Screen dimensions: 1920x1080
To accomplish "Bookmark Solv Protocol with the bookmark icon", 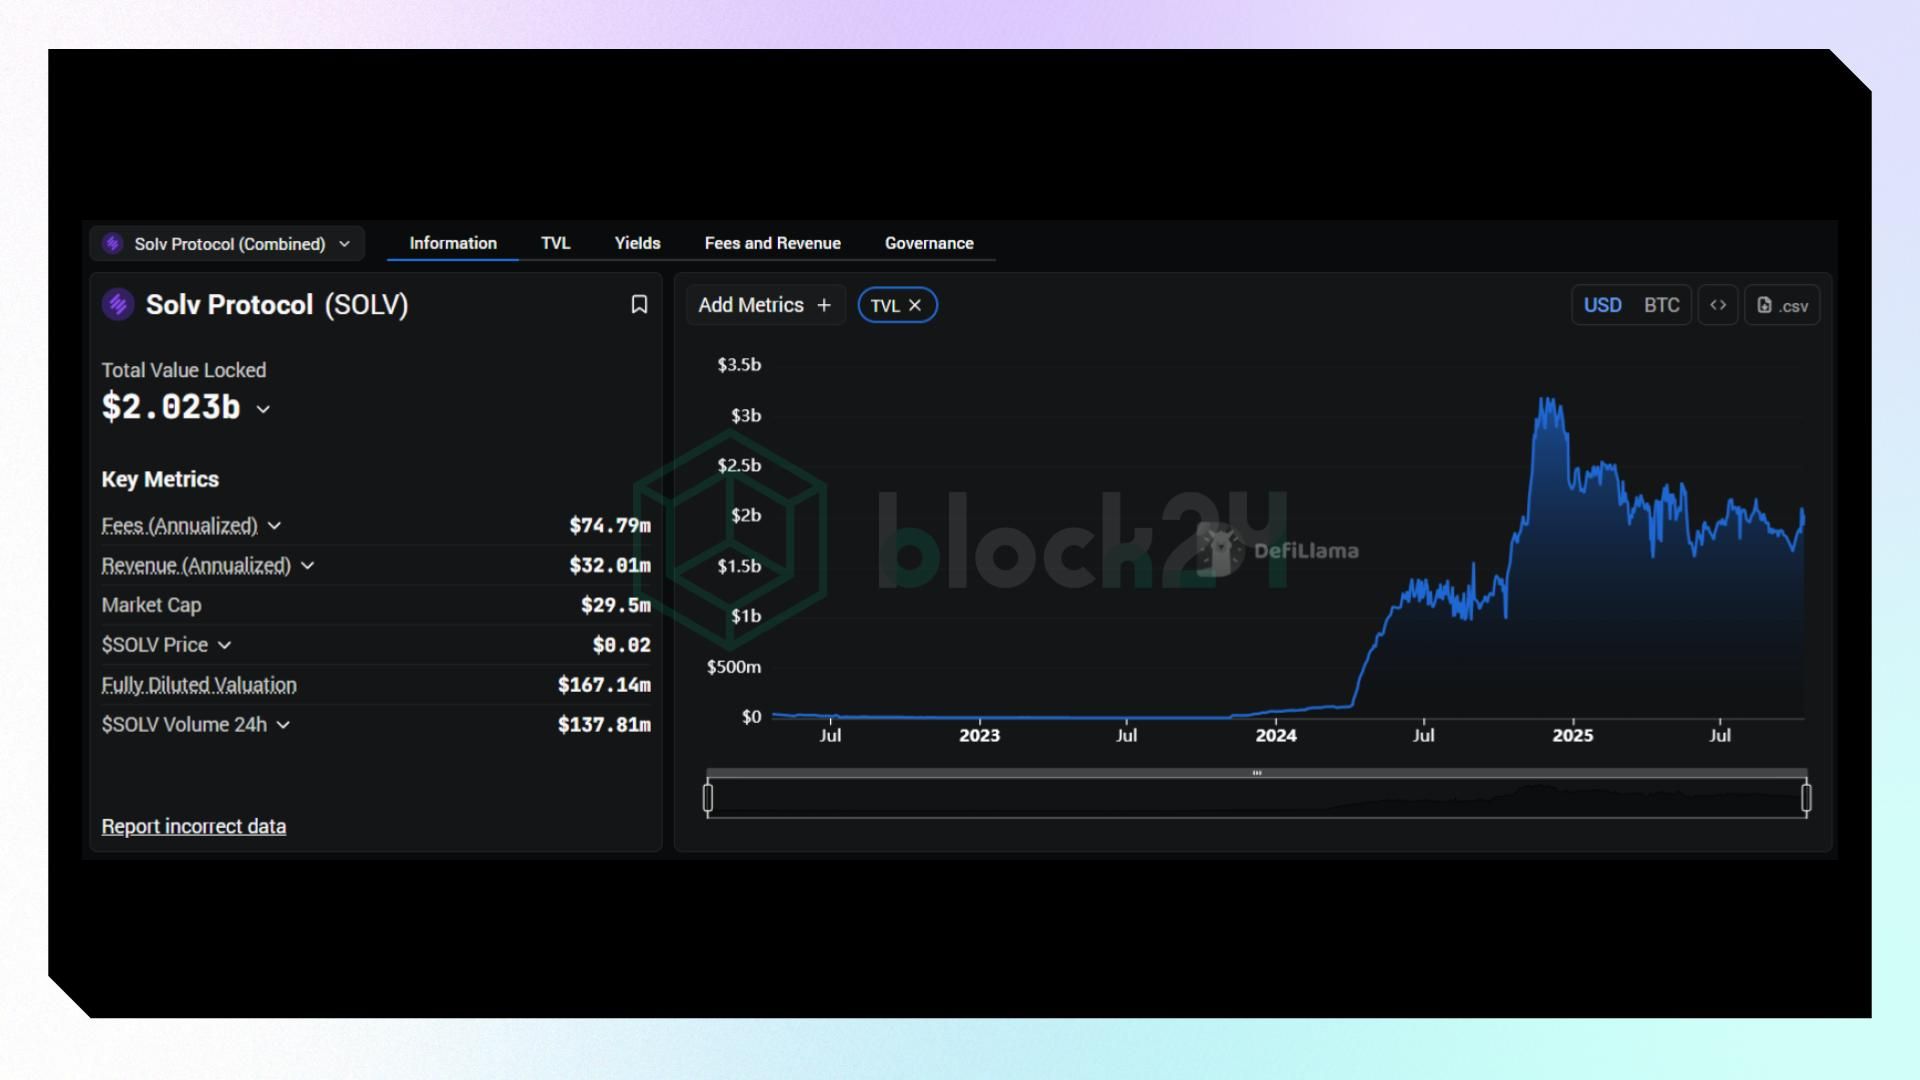I will pyautogui.click(x=639, y=305).
